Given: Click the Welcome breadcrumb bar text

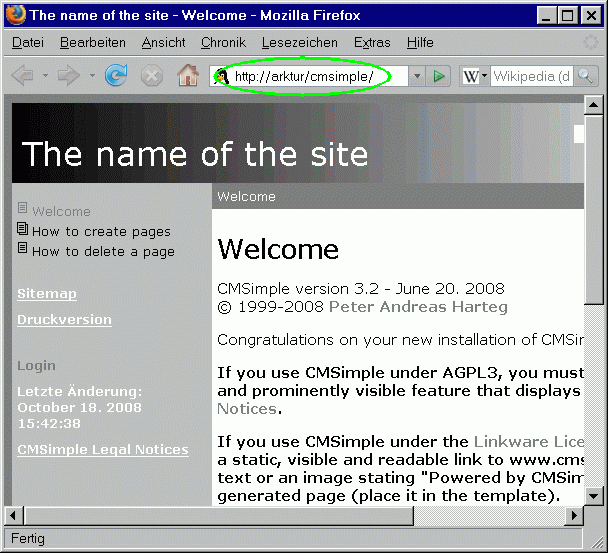Looking at the screenshot, I should [246, 197].
